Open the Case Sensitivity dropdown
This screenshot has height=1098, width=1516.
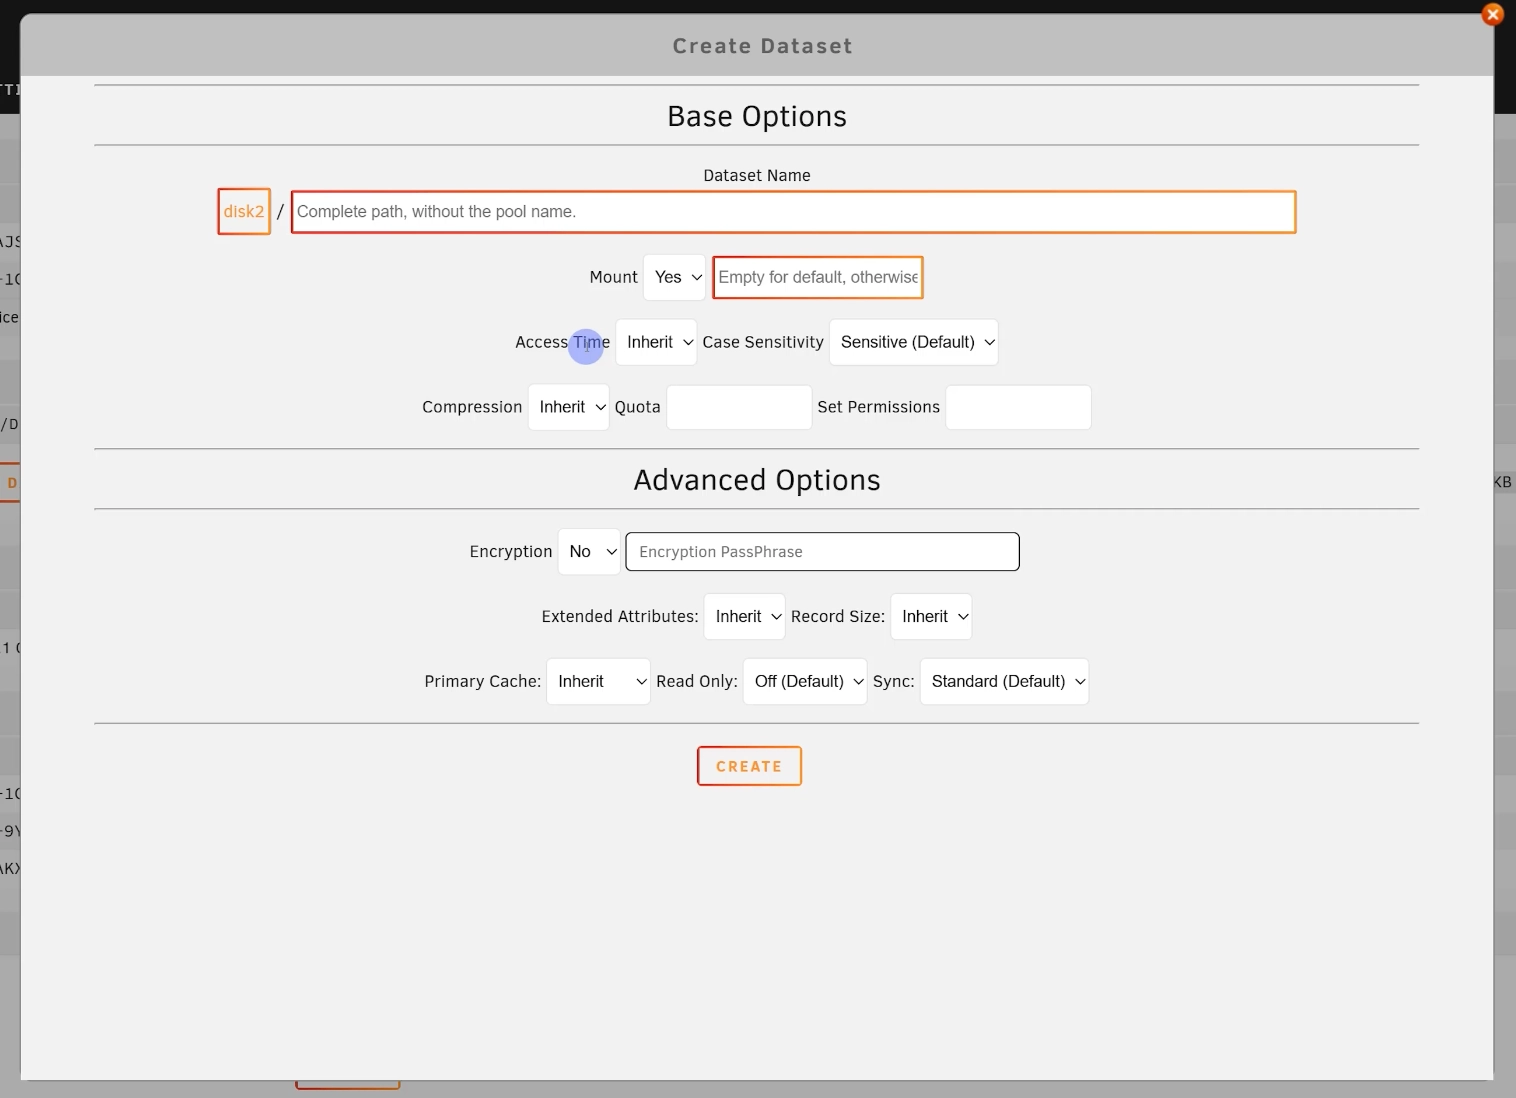pos(914,342)
